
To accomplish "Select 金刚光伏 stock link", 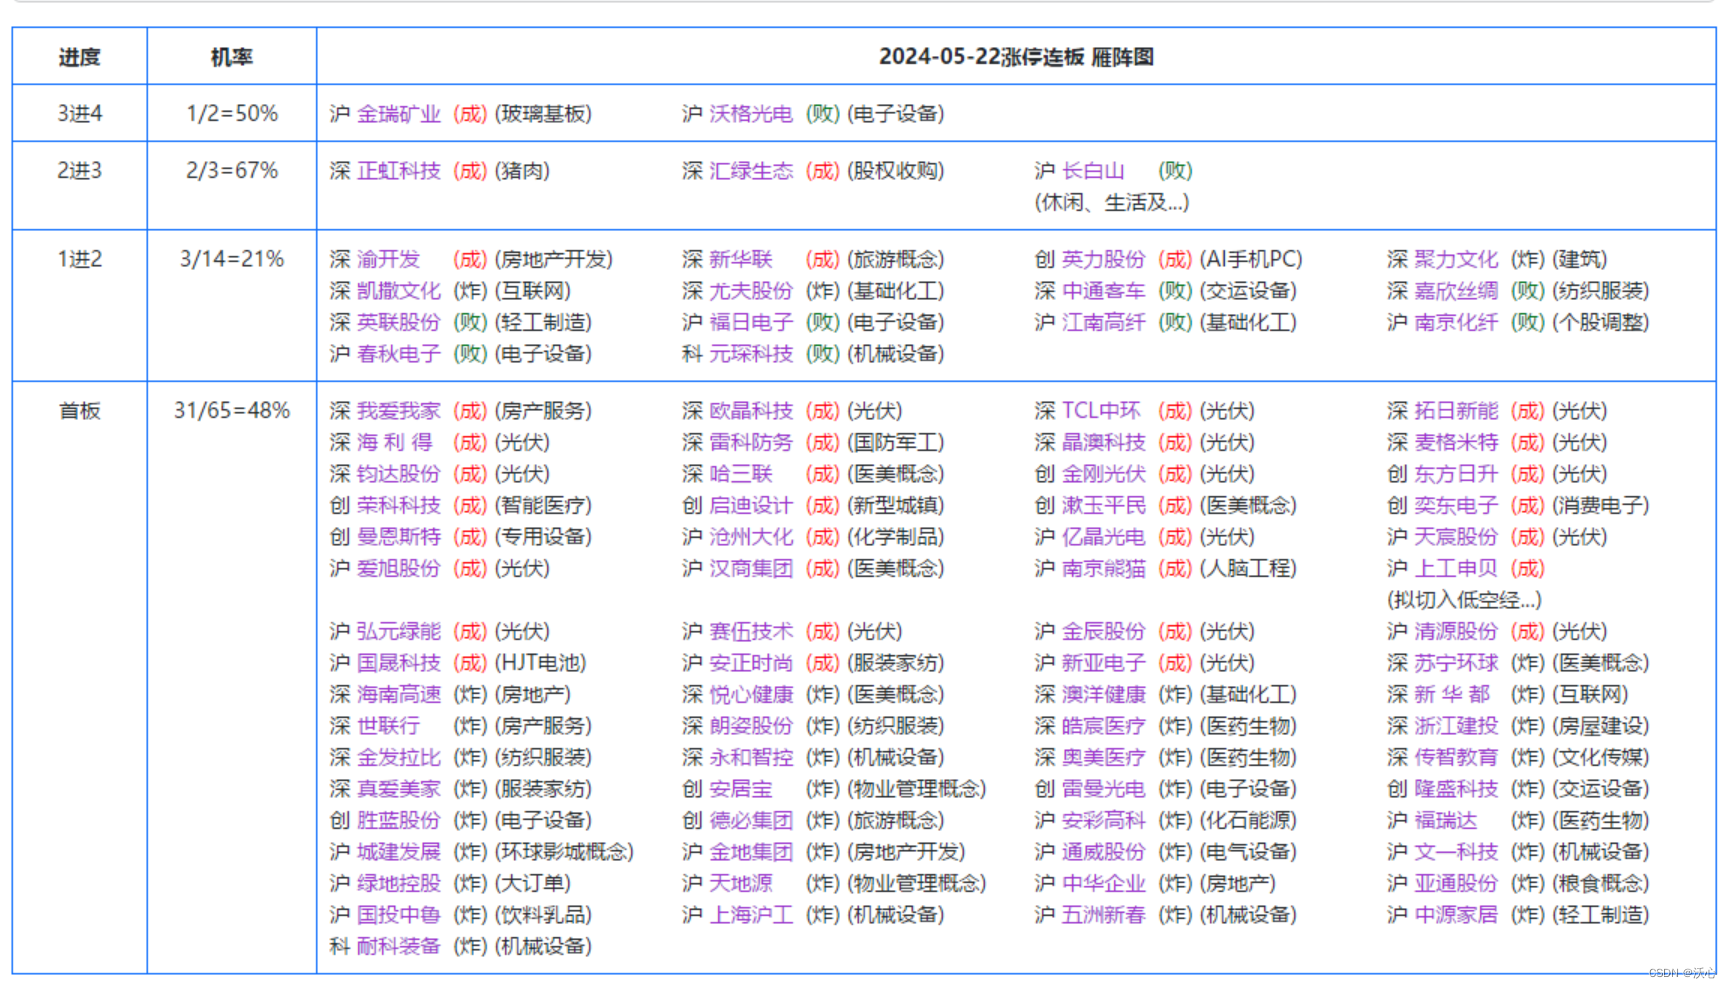I will [x=1103, y=474].
